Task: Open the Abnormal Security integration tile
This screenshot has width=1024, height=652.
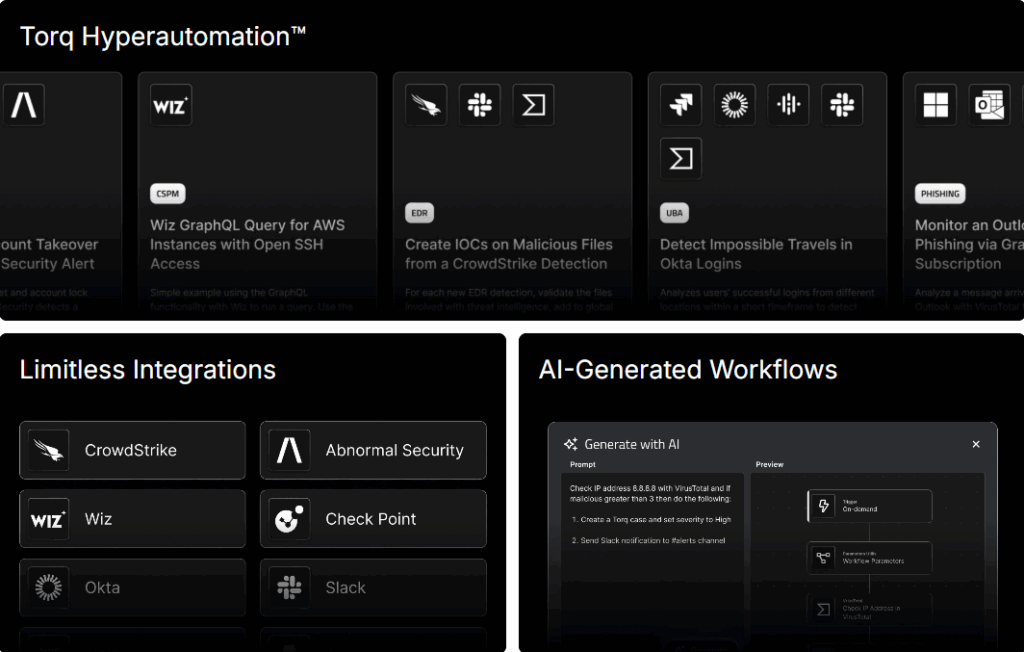Action: (373, 450)
